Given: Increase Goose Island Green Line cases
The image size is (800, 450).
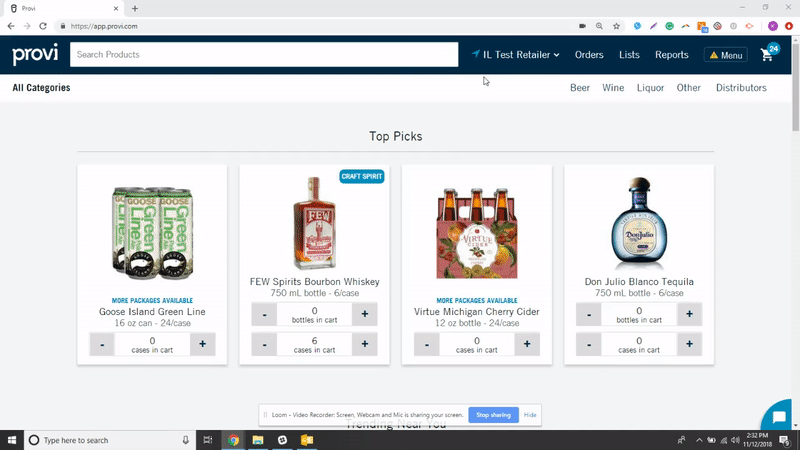Looking at the screenshot, I should 203,344.
